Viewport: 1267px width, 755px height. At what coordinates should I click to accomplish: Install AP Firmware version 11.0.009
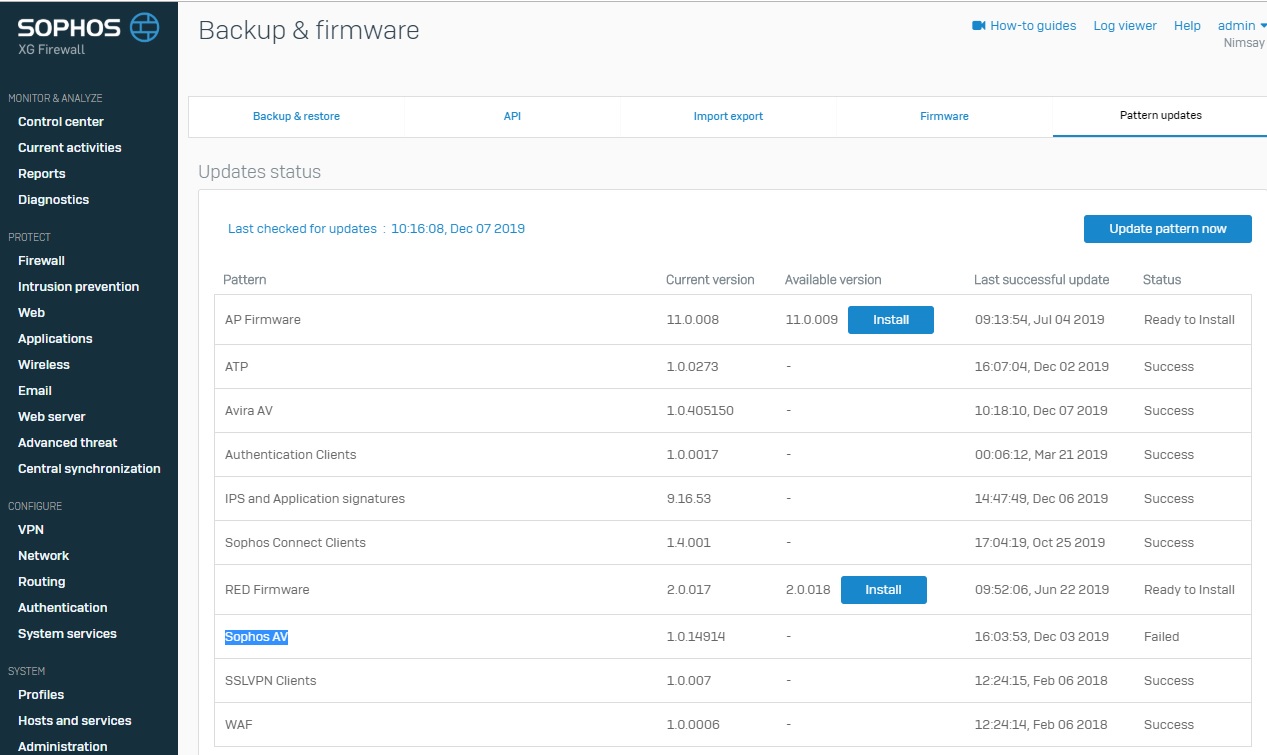point(891,320)
